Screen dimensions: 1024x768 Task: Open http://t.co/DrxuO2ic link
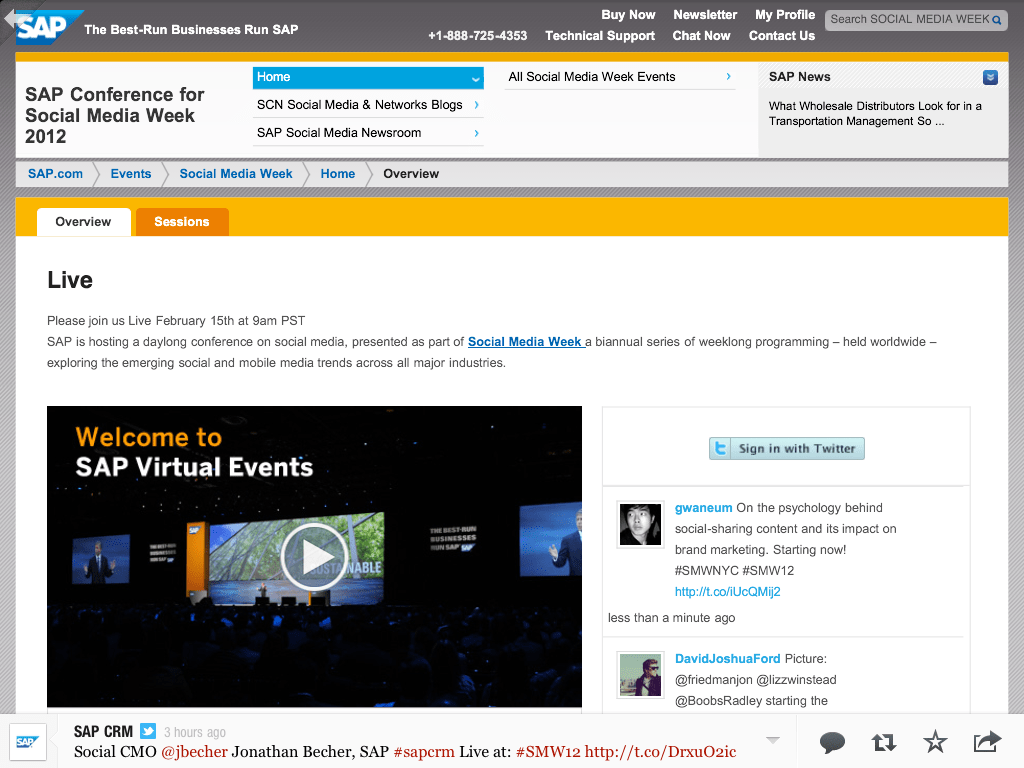660,752
